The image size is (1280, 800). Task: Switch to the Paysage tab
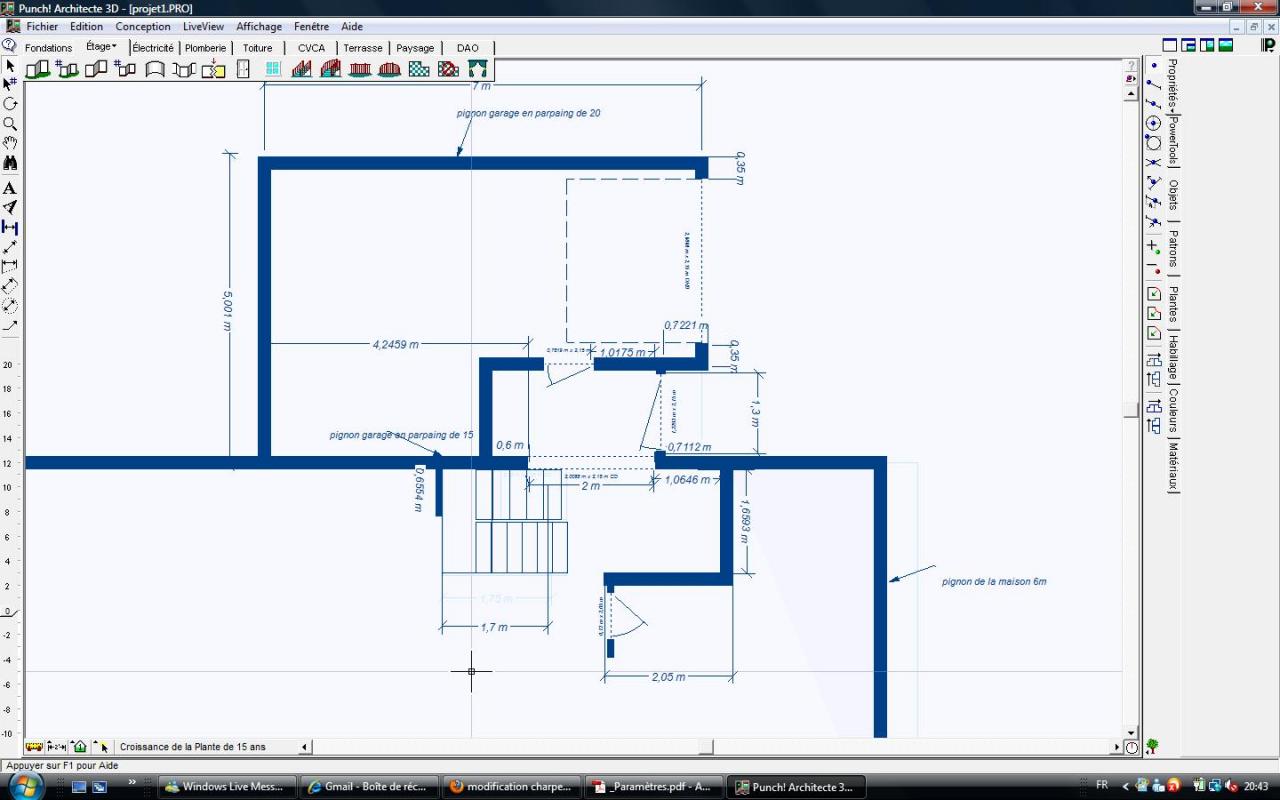(x=415, y=48)
